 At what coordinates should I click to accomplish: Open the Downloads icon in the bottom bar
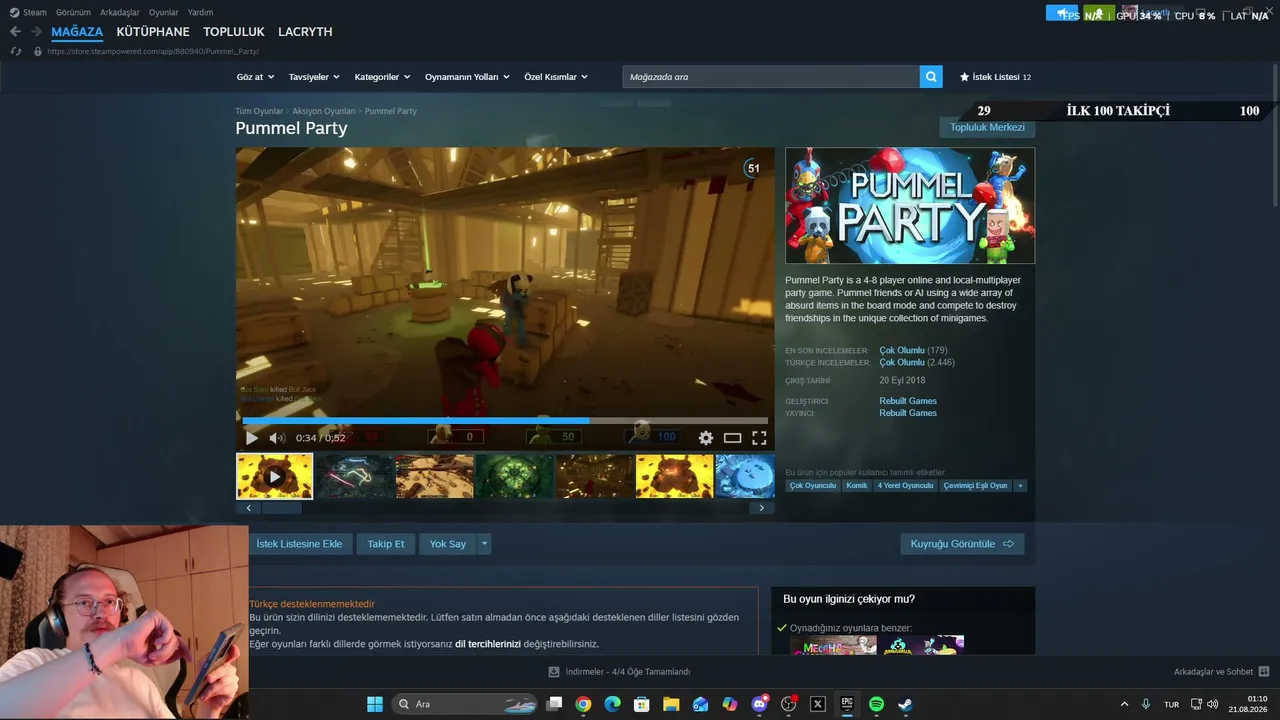(554, 672)
